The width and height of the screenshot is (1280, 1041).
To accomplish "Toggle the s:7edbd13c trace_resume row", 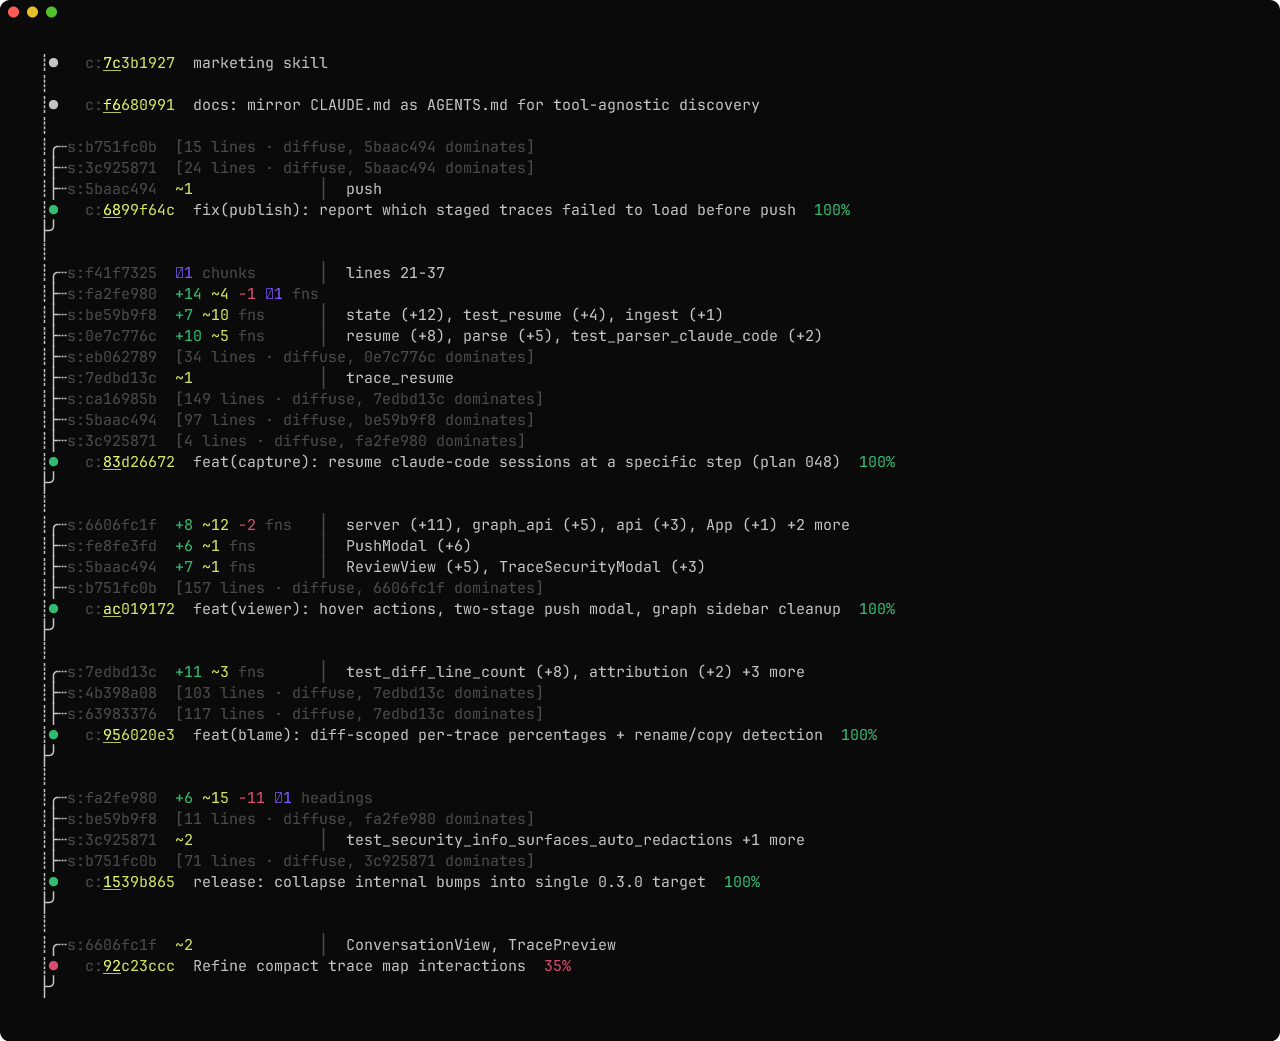I will [x=115, y=377].
